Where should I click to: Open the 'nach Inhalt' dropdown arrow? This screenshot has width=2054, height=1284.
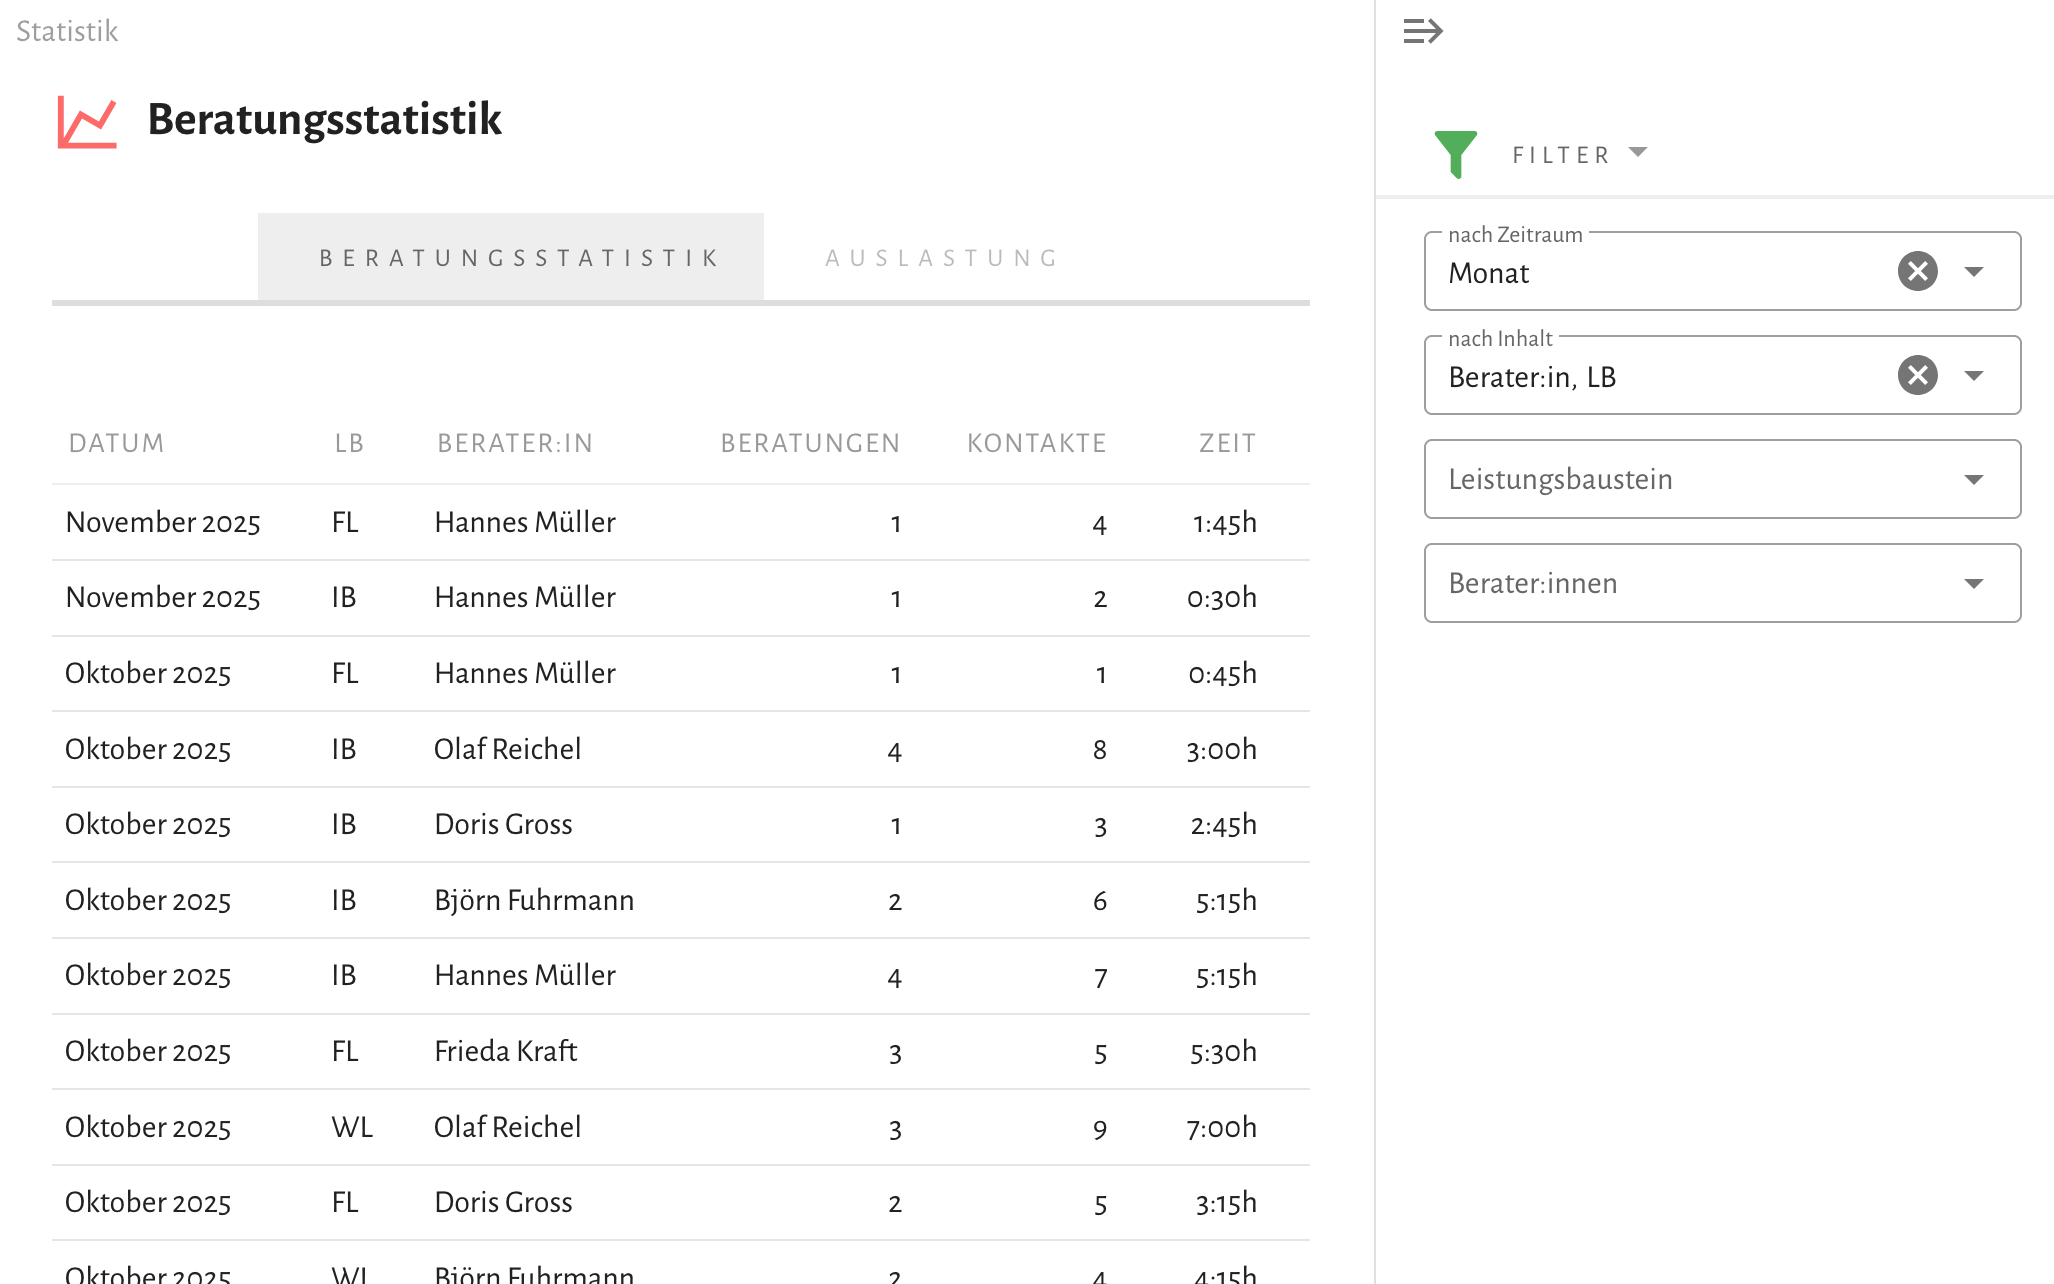[1973, 376]
